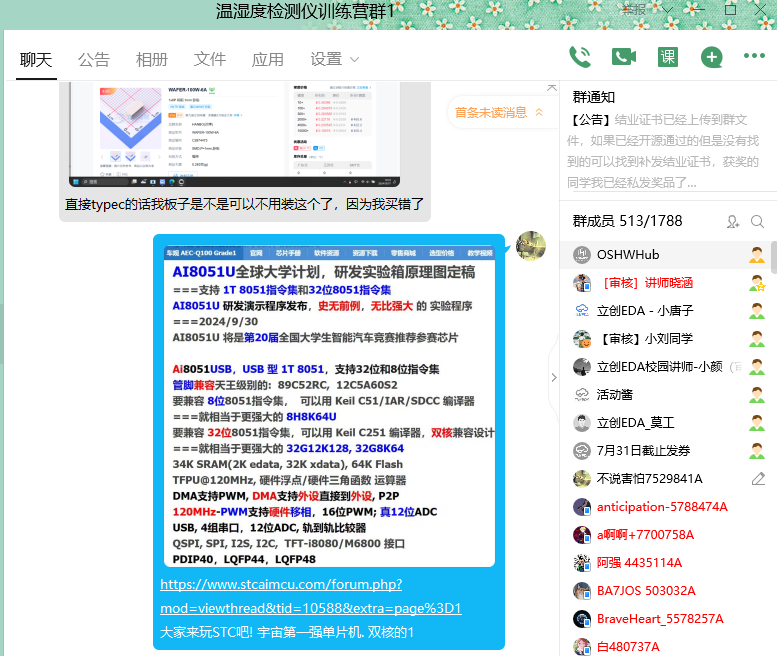Click owner badge icon next to OSHWHub
Screen dimensions: 777x656
757,255
